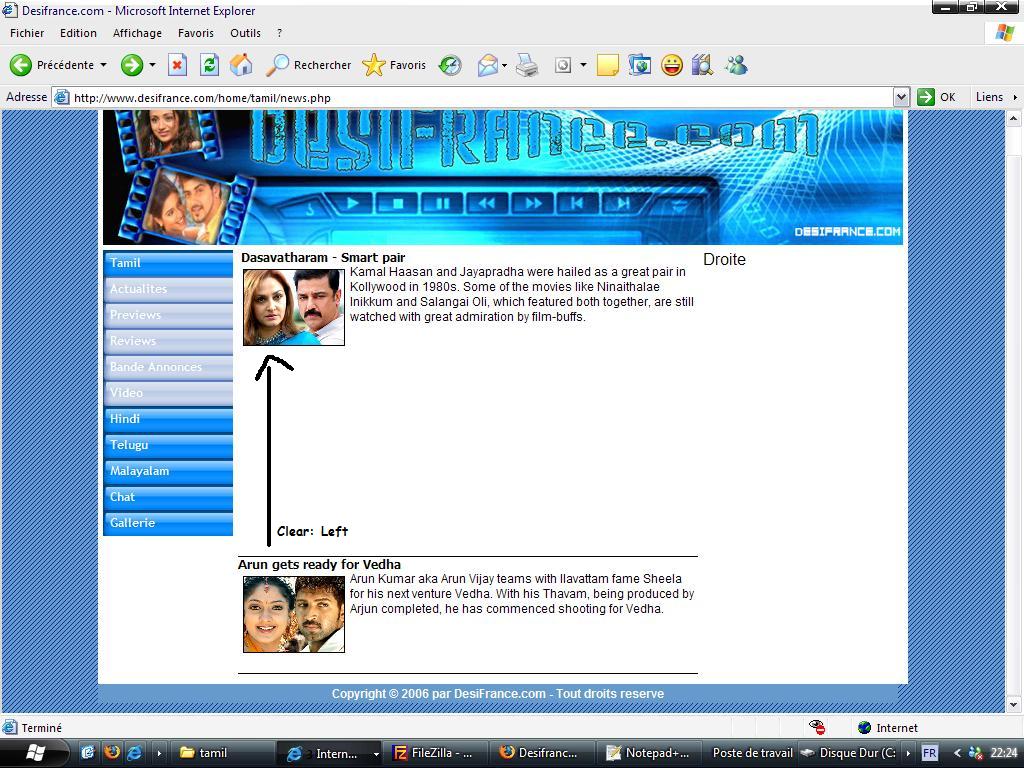Launch Internet Explorer from quick launch
Screen dimensions: 1024x768
135,752
